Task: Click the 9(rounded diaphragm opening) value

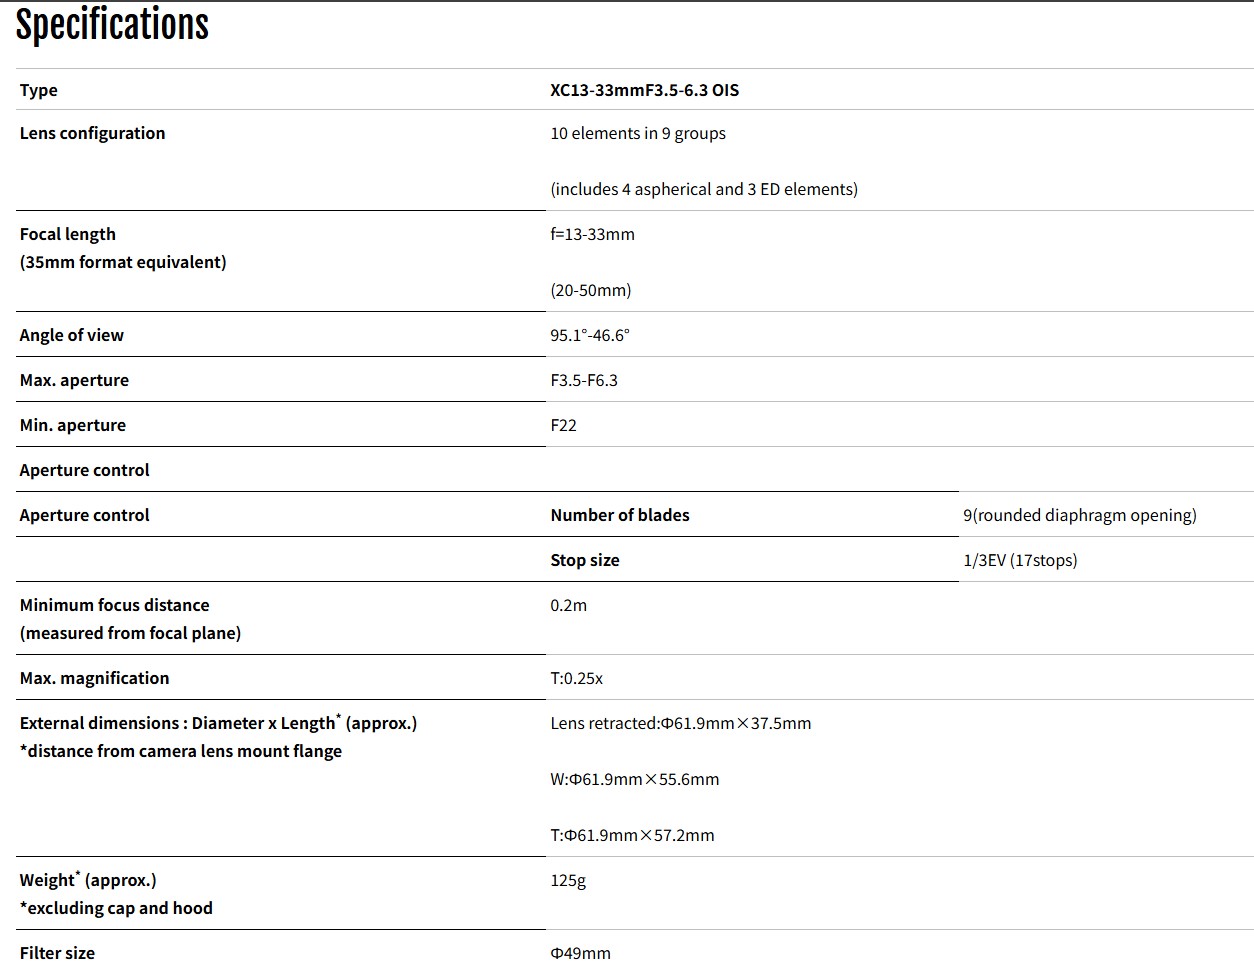Action: 1079,515
